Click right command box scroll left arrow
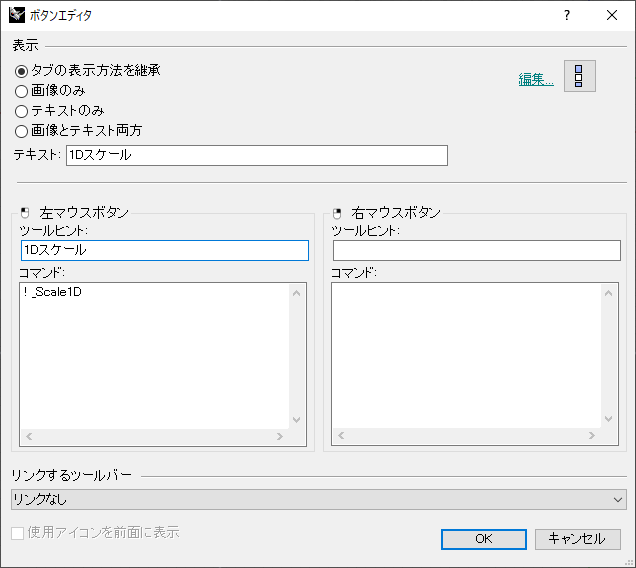This screenshot has width=636, height=568. [x=341, y=436]
